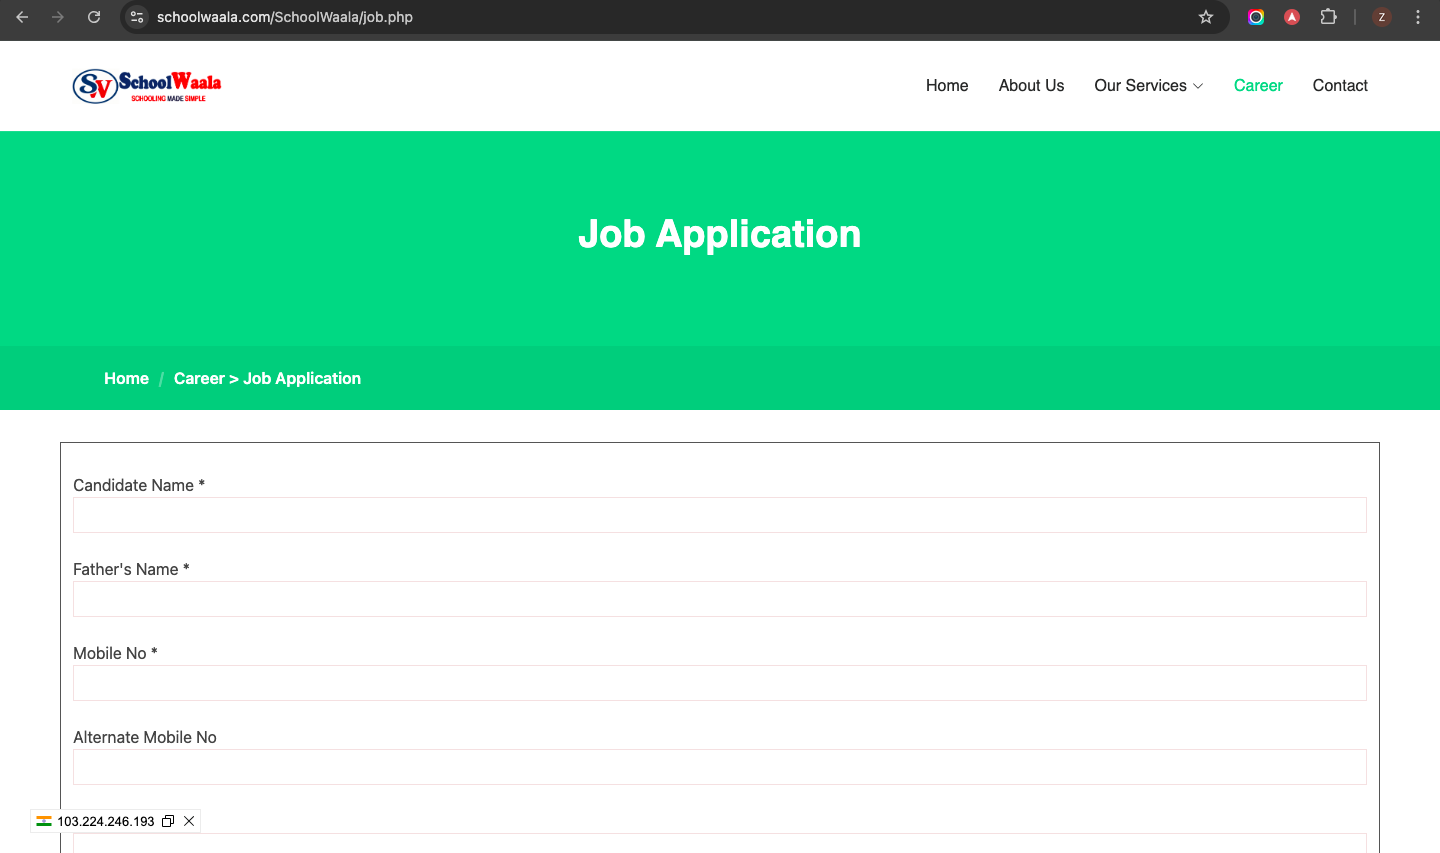Expand the Our Services dropdown
The width and height of the screenshot is (1440, 853).
(1148, 86)
